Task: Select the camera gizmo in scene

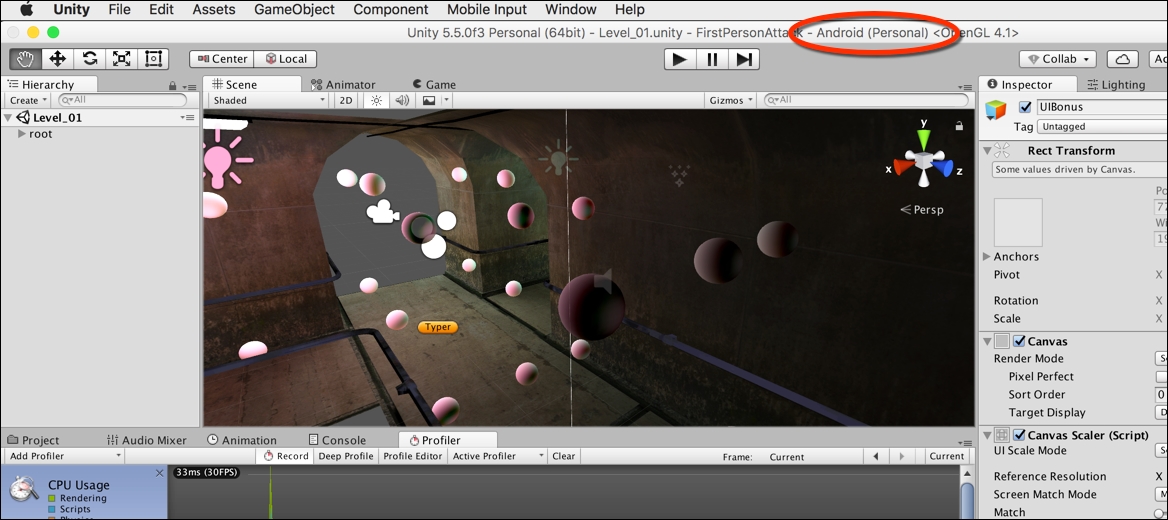Action: pos(381,212)
